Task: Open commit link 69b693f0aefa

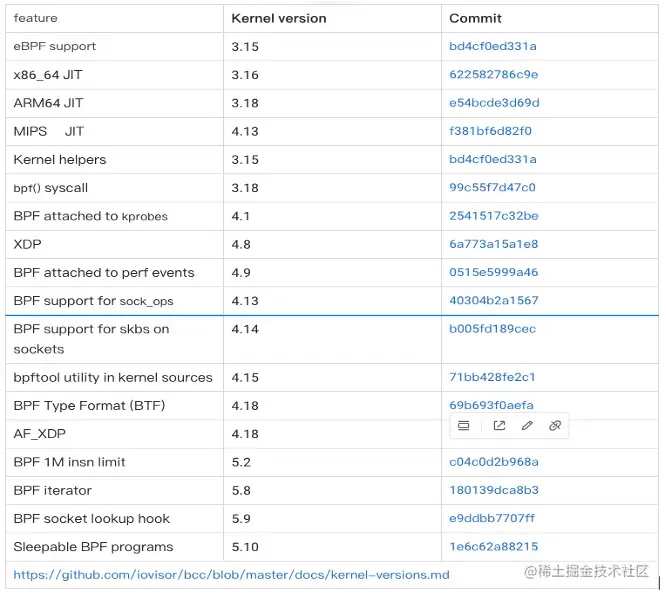Action: (491, 405)
